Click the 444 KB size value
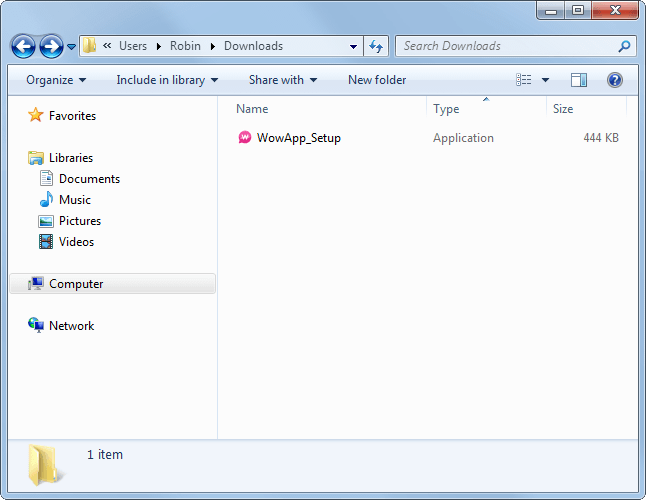The image size is (646, 500). (x=601, y=138)
